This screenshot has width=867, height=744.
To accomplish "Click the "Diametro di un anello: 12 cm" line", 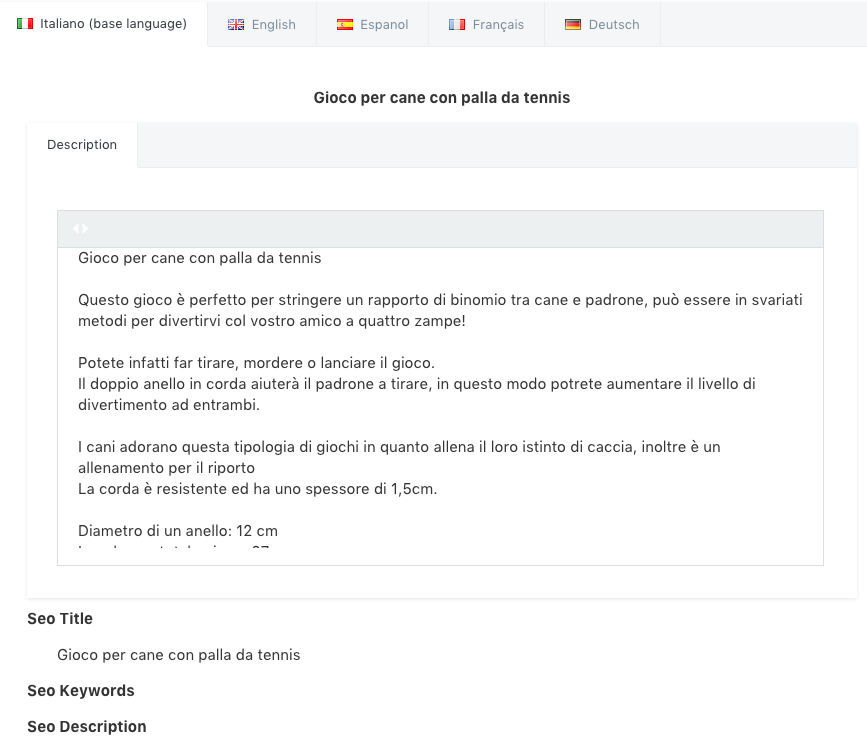I will [x=178, y=530].
